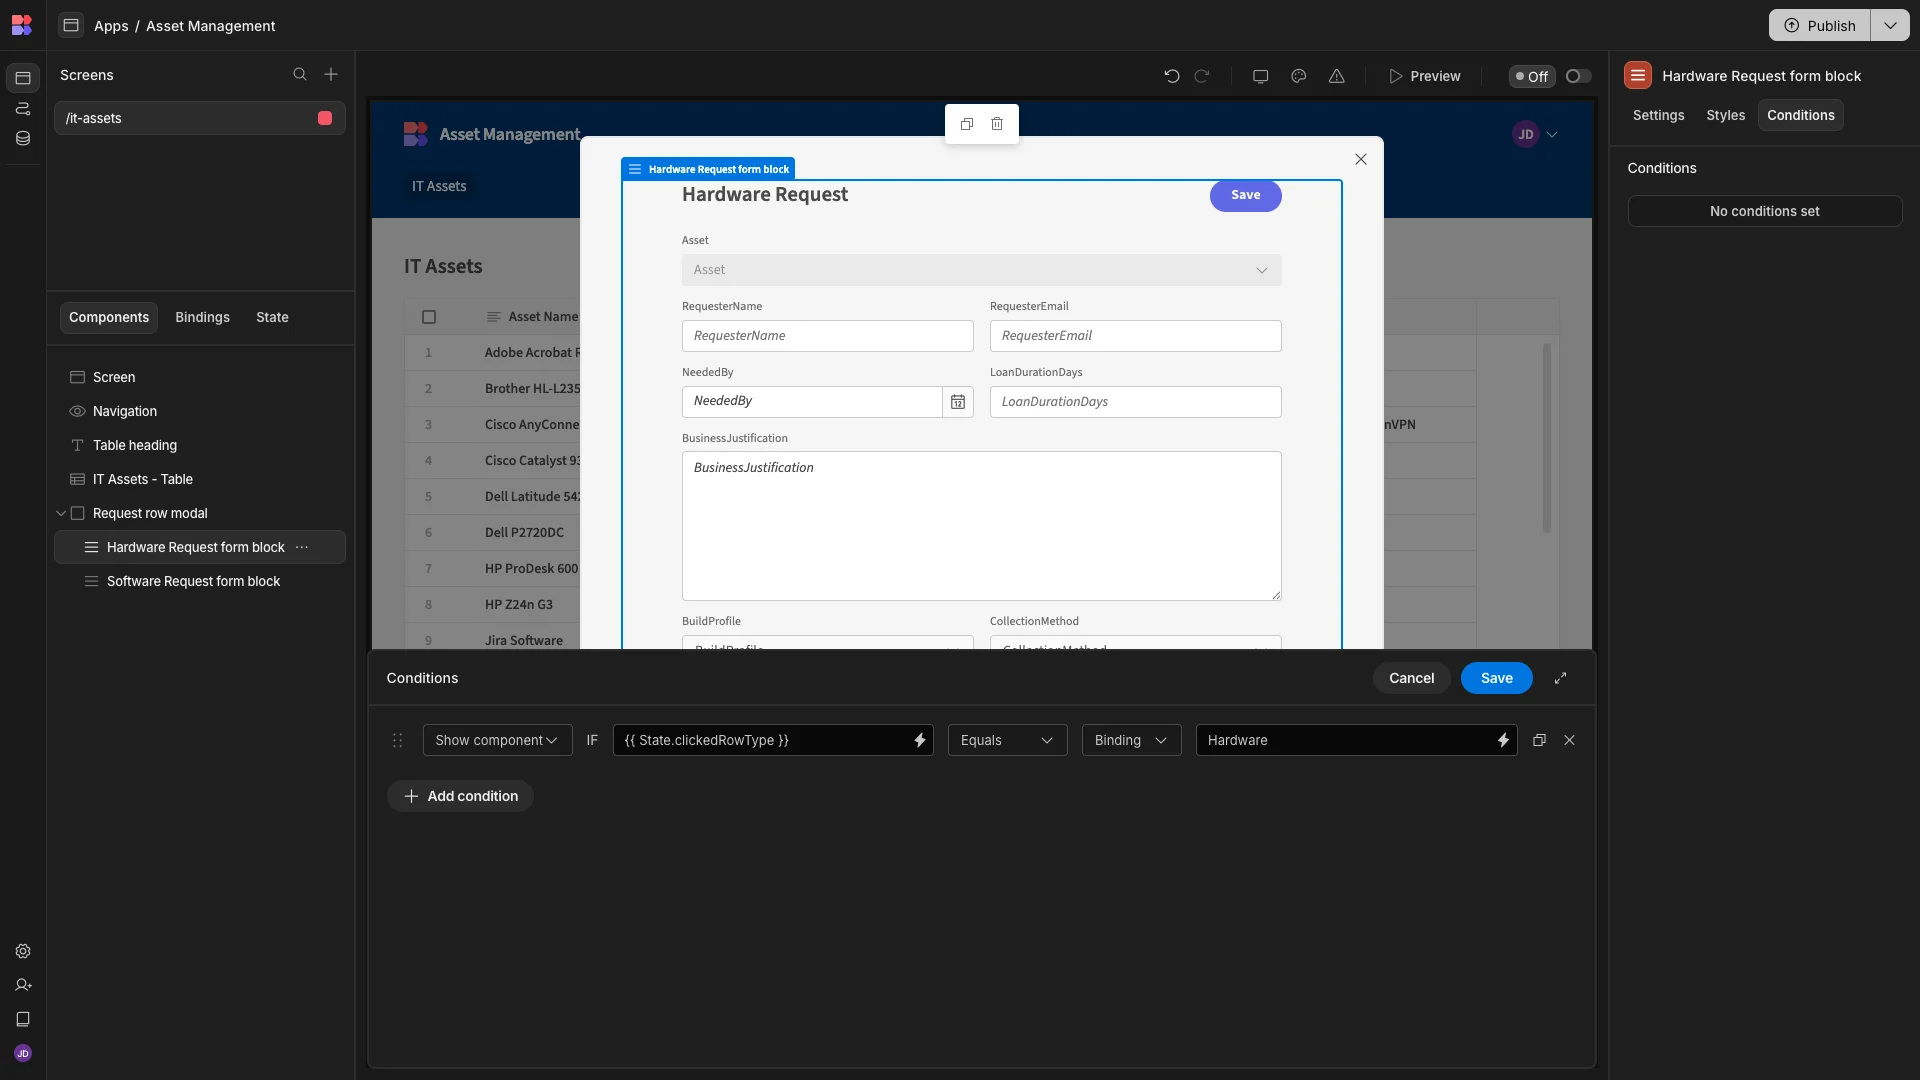Open the Design screens sidebar icon
1920x1080 pixels.
(23, 78)
